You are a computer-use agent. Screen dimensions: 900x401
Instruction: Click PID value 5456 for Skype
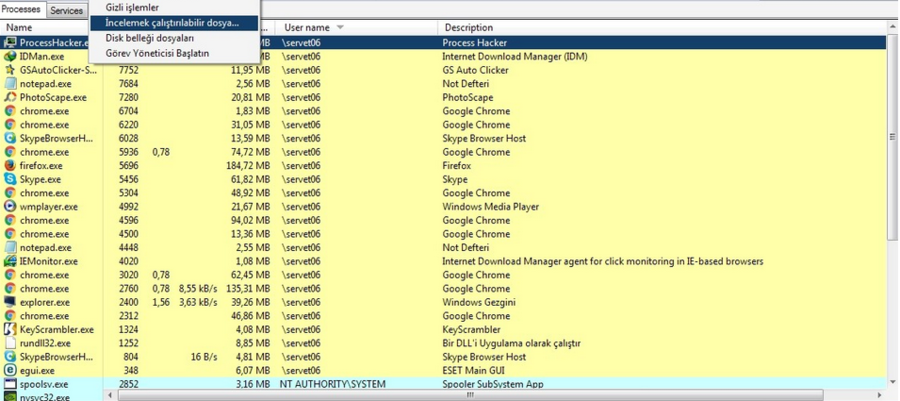[128, 179]
